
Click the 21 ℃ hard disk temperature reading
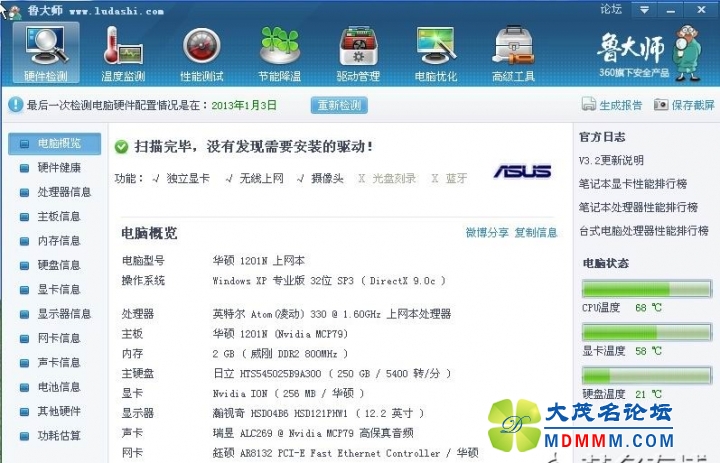click(x=648, y=394)
